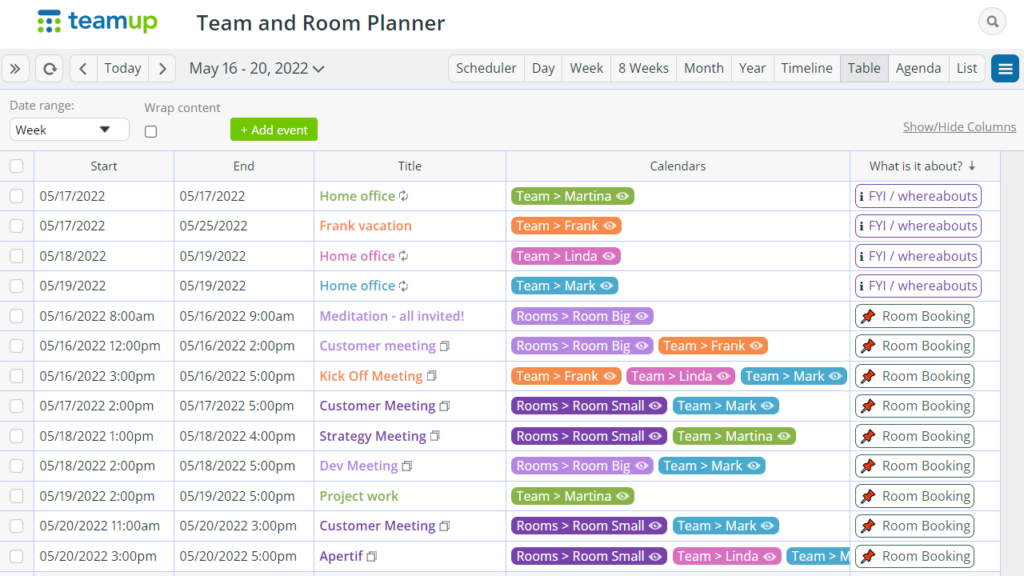Switch to the Agenda view tab
Screen dimensions: 1024x576
pyautogui.click(x=917, y=68)
